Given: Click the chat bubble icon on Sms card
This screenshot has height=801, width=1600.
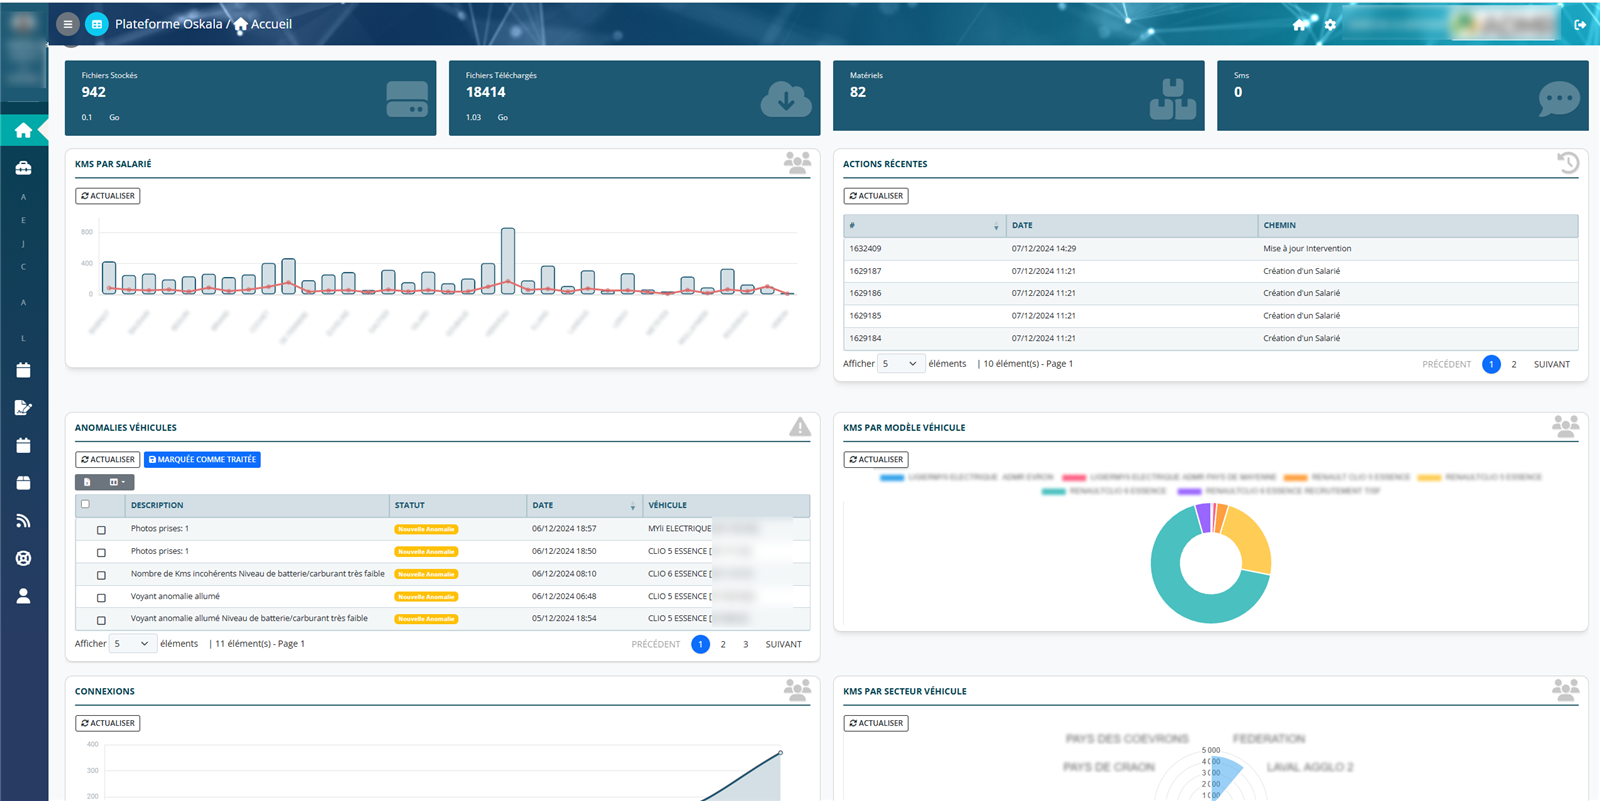Looking at the screenshot, I should click(1559, 99).
